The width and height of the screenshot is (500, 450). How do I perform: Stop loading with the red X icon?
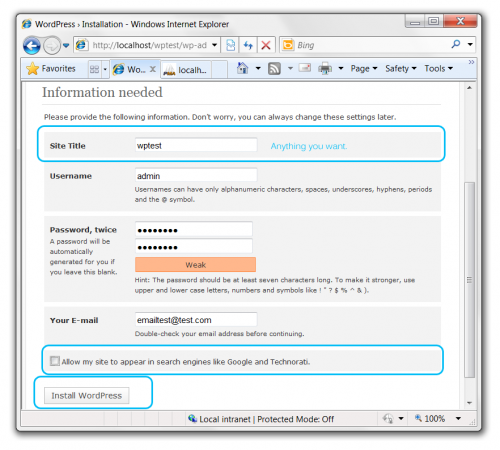pos(266,45)
